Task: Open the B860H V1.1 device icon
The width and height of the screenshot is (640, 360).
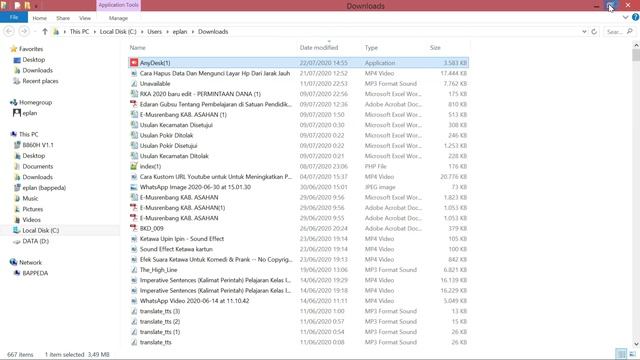Action: click(17, 145)
